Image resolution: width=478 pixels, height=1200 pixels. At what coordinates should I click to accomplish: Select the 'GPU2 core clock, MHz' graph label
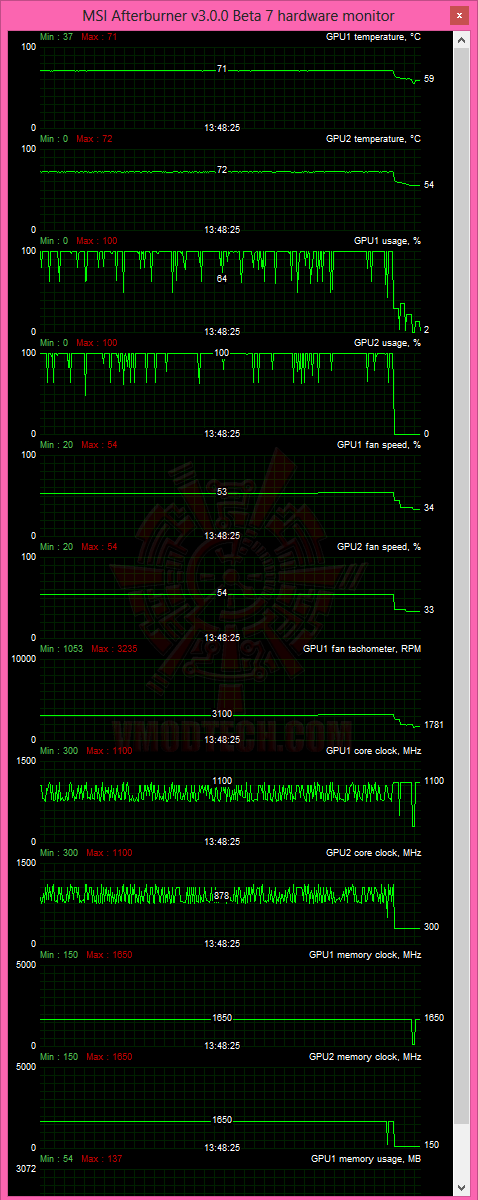click(x=373, y=853)
